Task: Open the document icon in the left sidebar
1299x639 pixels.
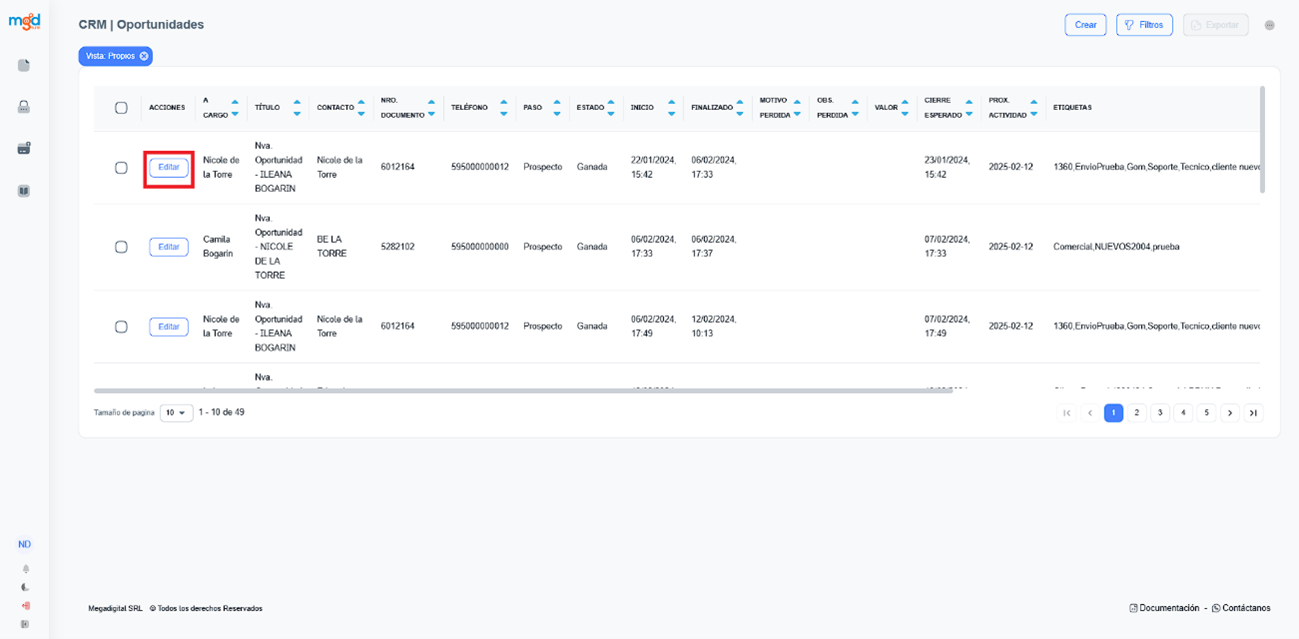Action: [24, 66]
